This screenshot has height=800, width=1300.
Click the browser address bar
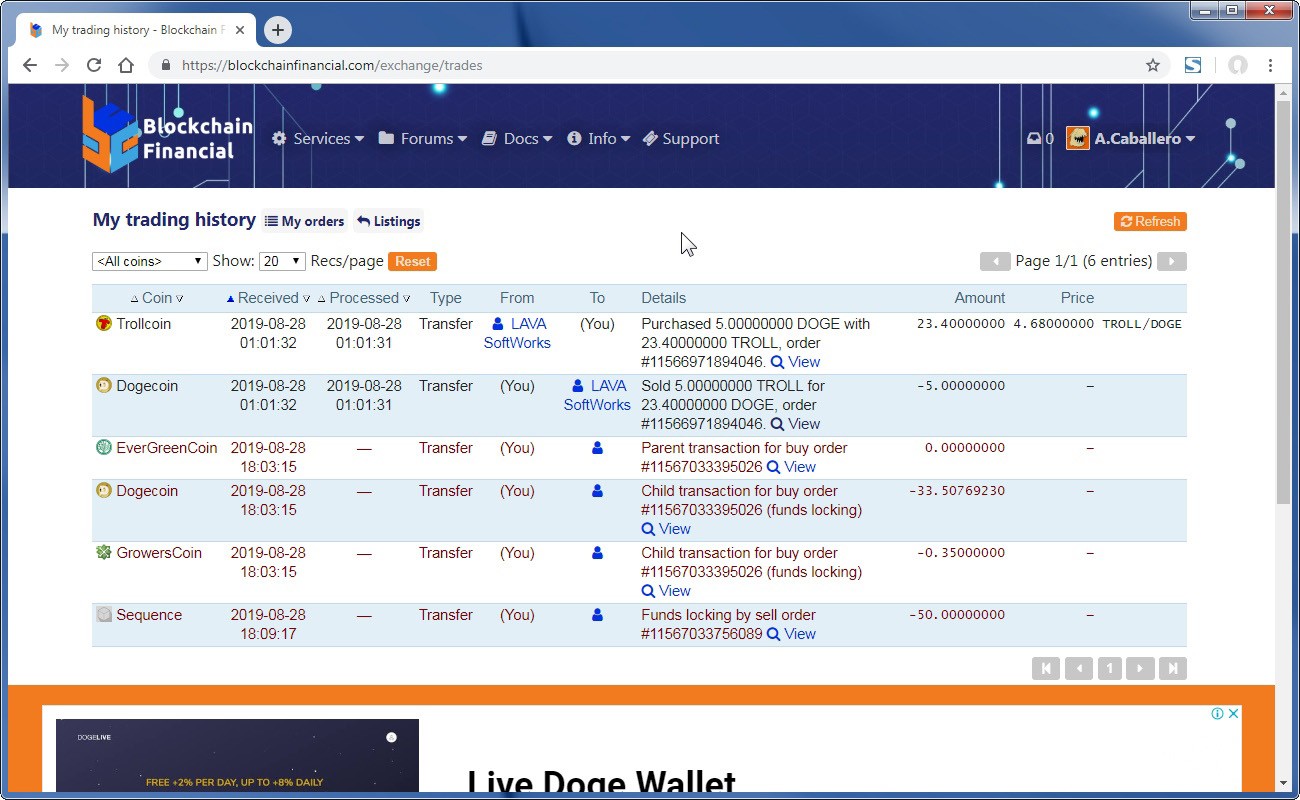point(650,65)
